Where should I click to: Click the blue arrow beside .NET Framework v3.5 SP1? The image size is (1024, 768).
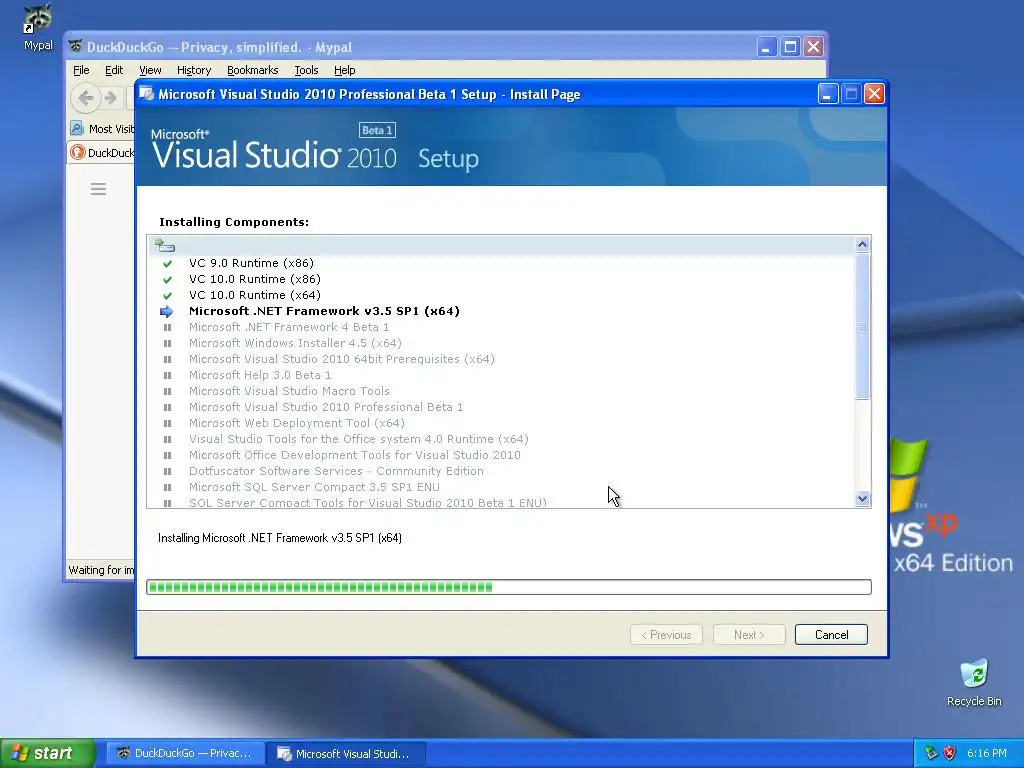point(167,312)
